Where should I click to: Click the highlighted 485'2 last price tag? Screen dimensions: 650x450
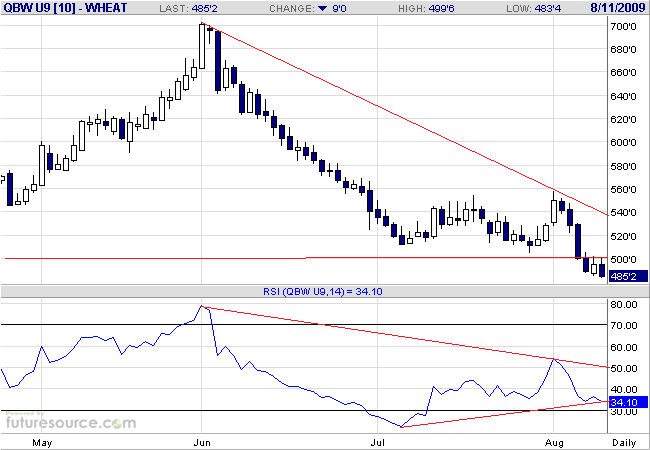click(628, 276)
